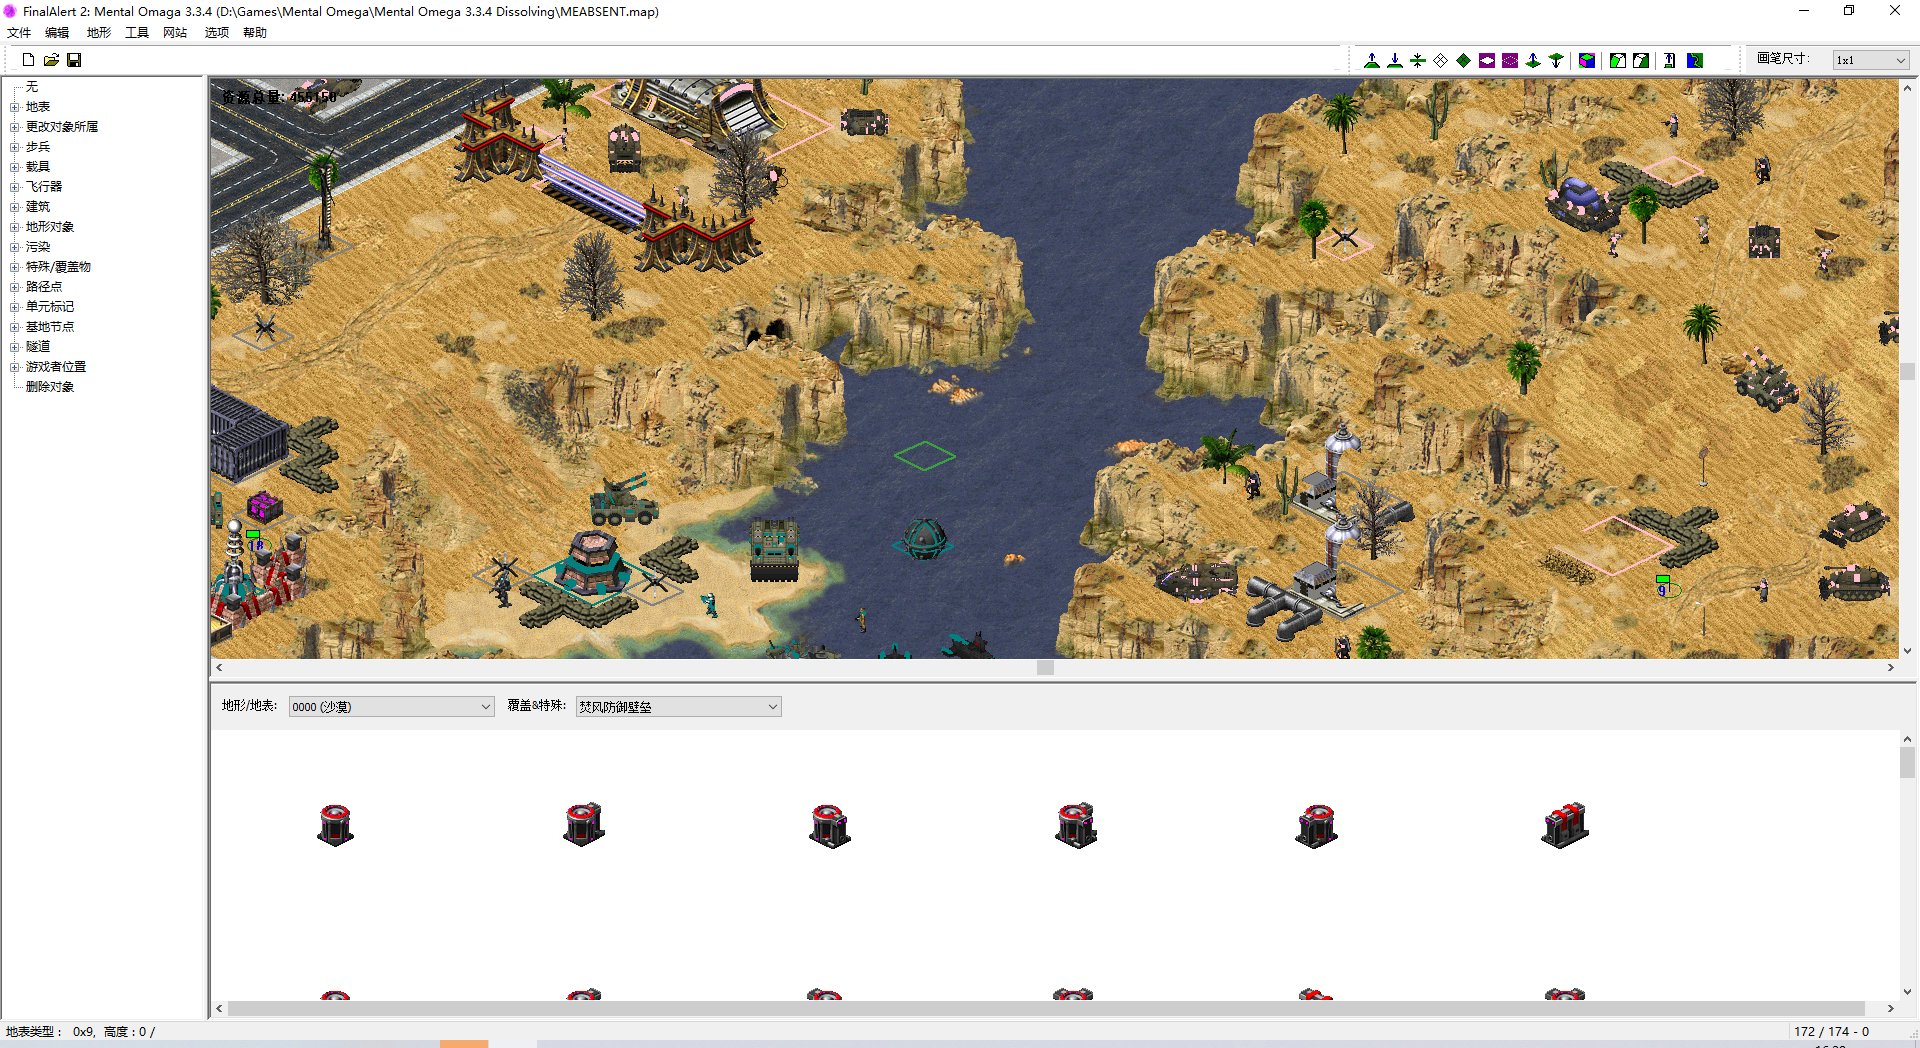This screenshot has height=1048, width=1920.
Task: Expand the 路径点 waypoints node
Action: pos(15,287)
